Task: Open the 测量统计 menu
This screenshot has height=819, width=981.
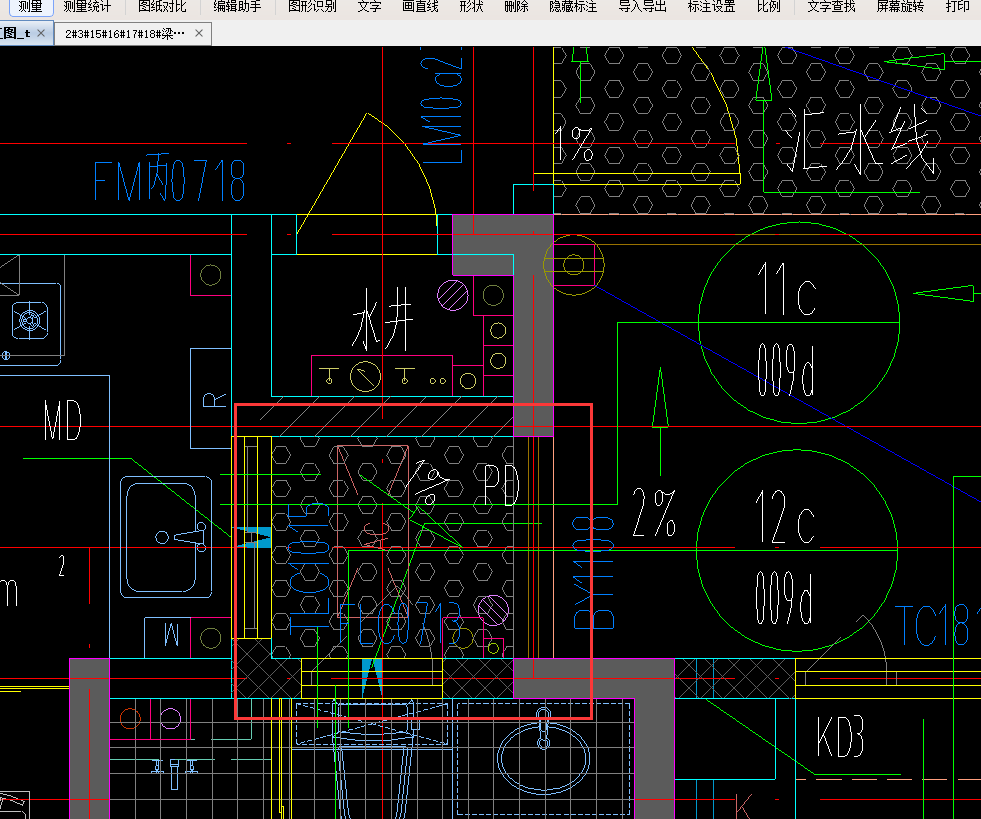Action: pos(87,7)
